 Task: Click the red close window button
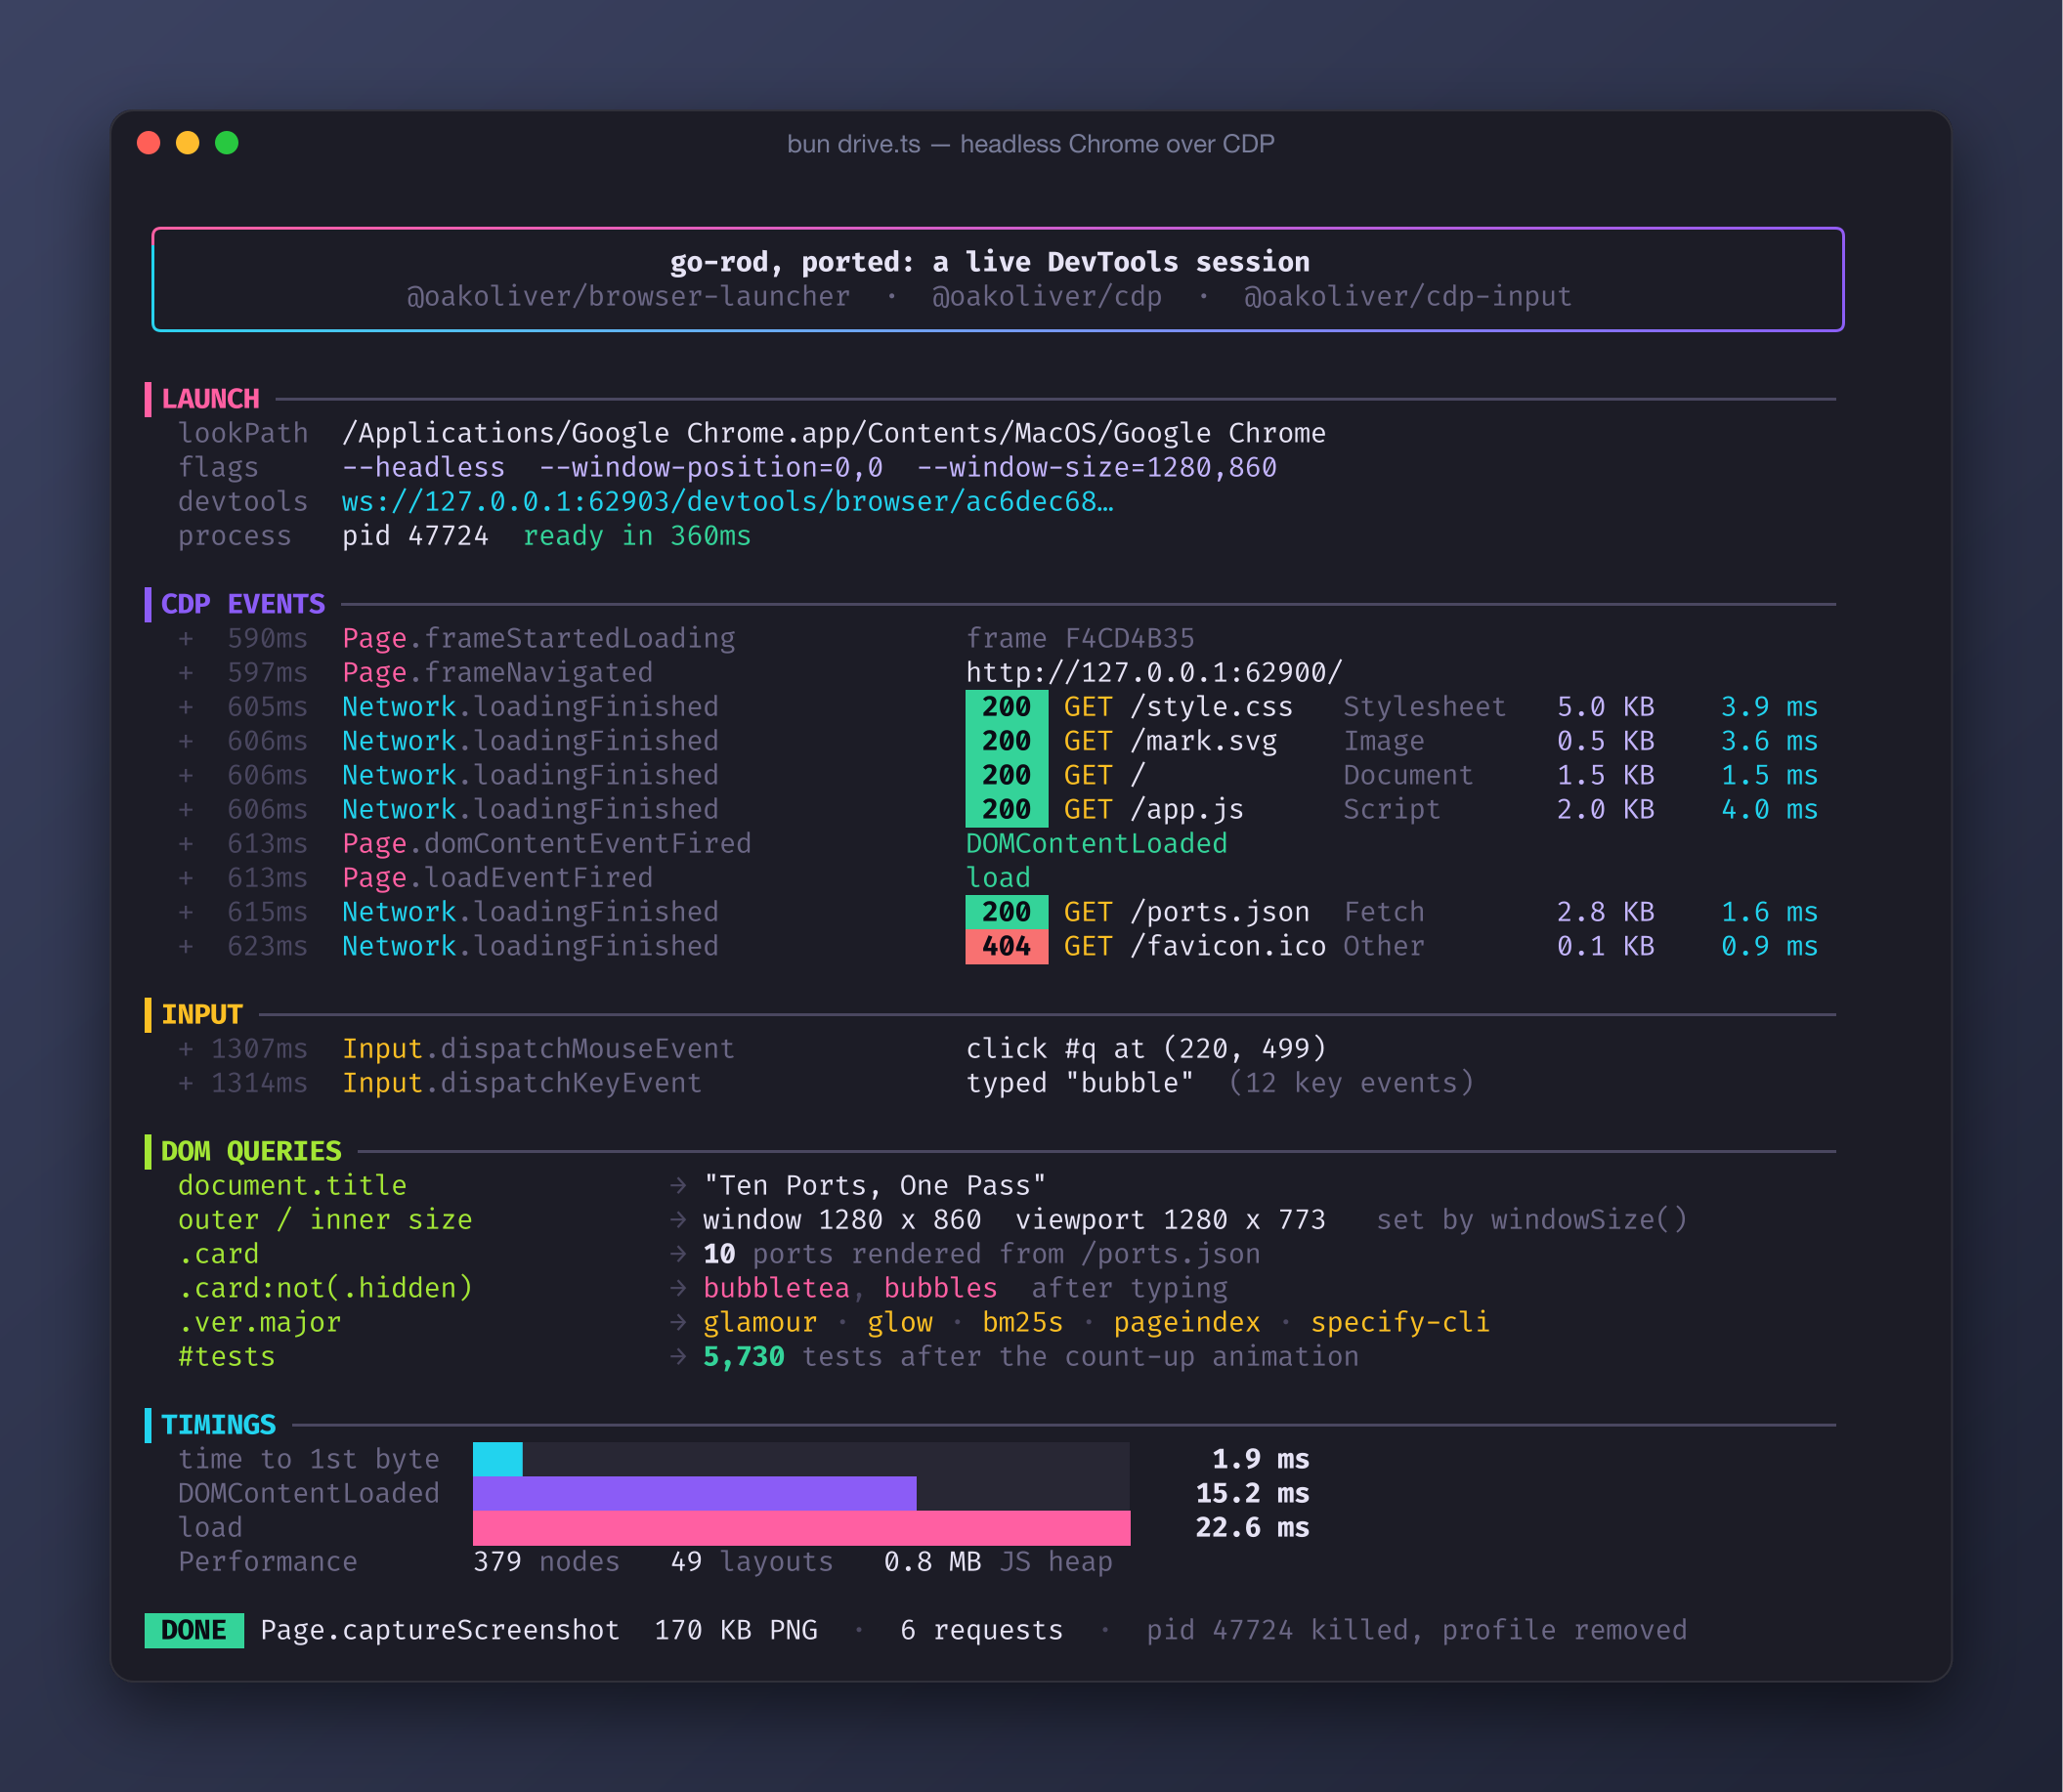pyautogui.click(x=148, y=143)
